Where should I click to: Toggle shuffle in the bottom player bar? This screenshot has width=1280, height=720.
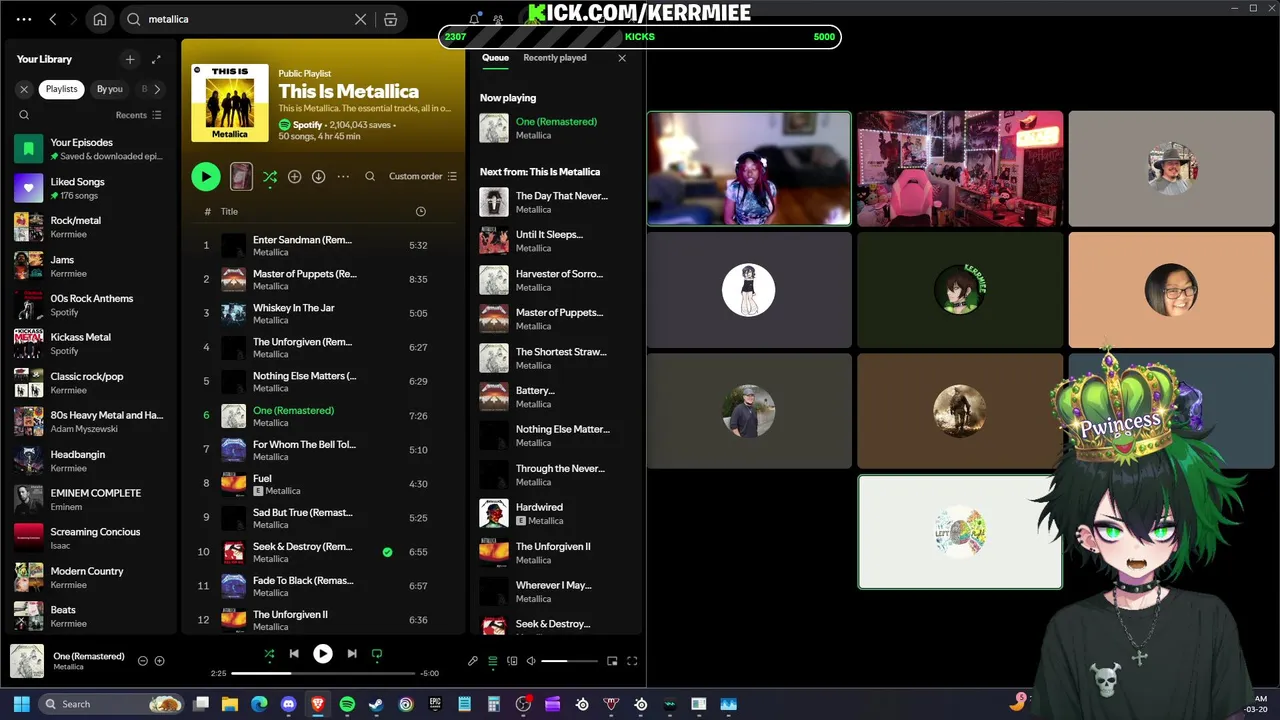269,654
